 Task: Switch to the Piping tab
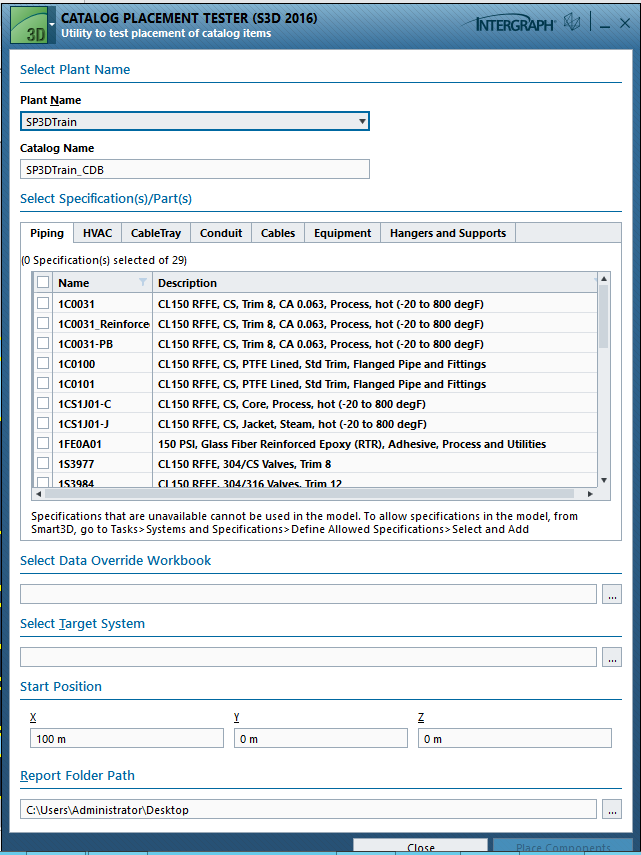47,233
